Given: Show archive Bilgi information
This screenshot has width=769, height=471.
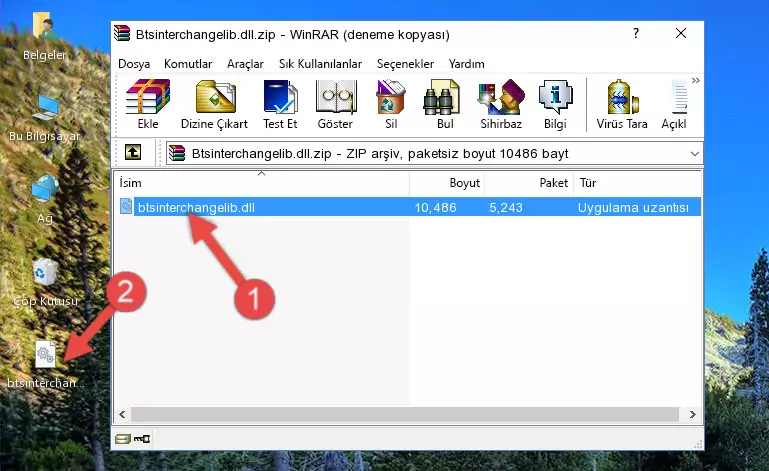Looking at the screenshot, I should point(555,104).
